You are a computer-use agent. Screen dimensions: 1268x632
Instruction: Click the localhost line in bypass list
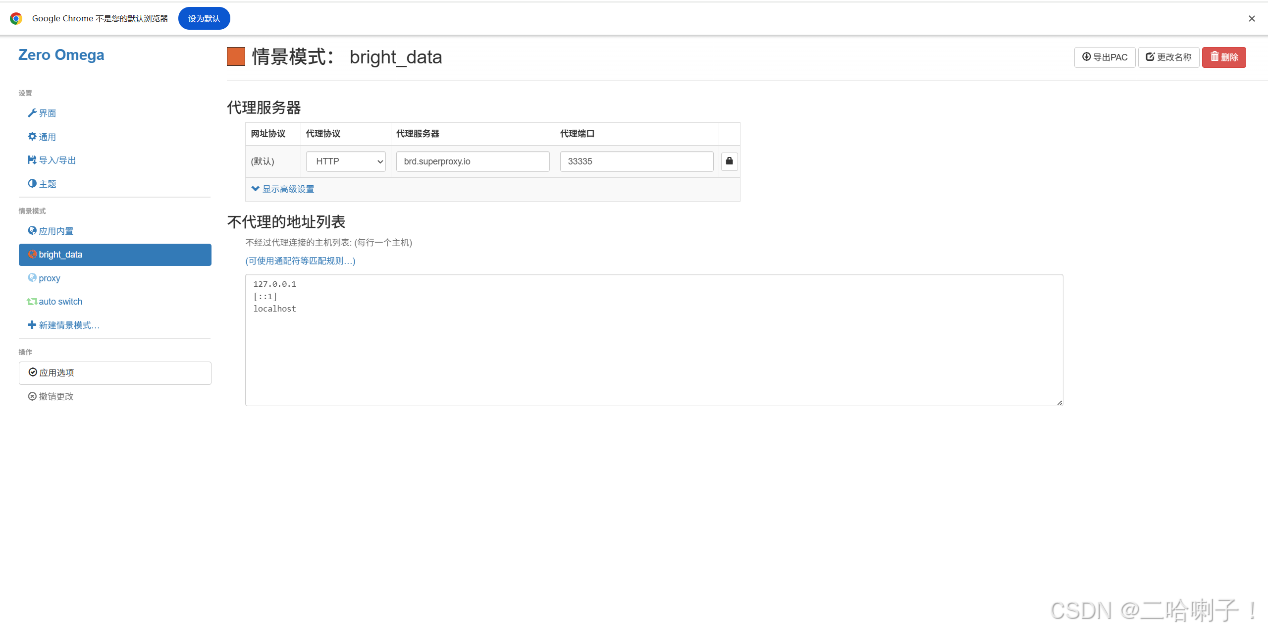[275, 309]
